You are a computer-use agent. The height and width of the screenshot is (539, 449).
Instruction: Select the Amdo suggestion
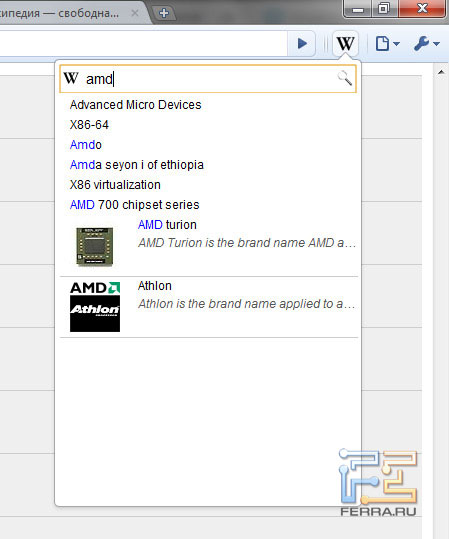[86, 145]
